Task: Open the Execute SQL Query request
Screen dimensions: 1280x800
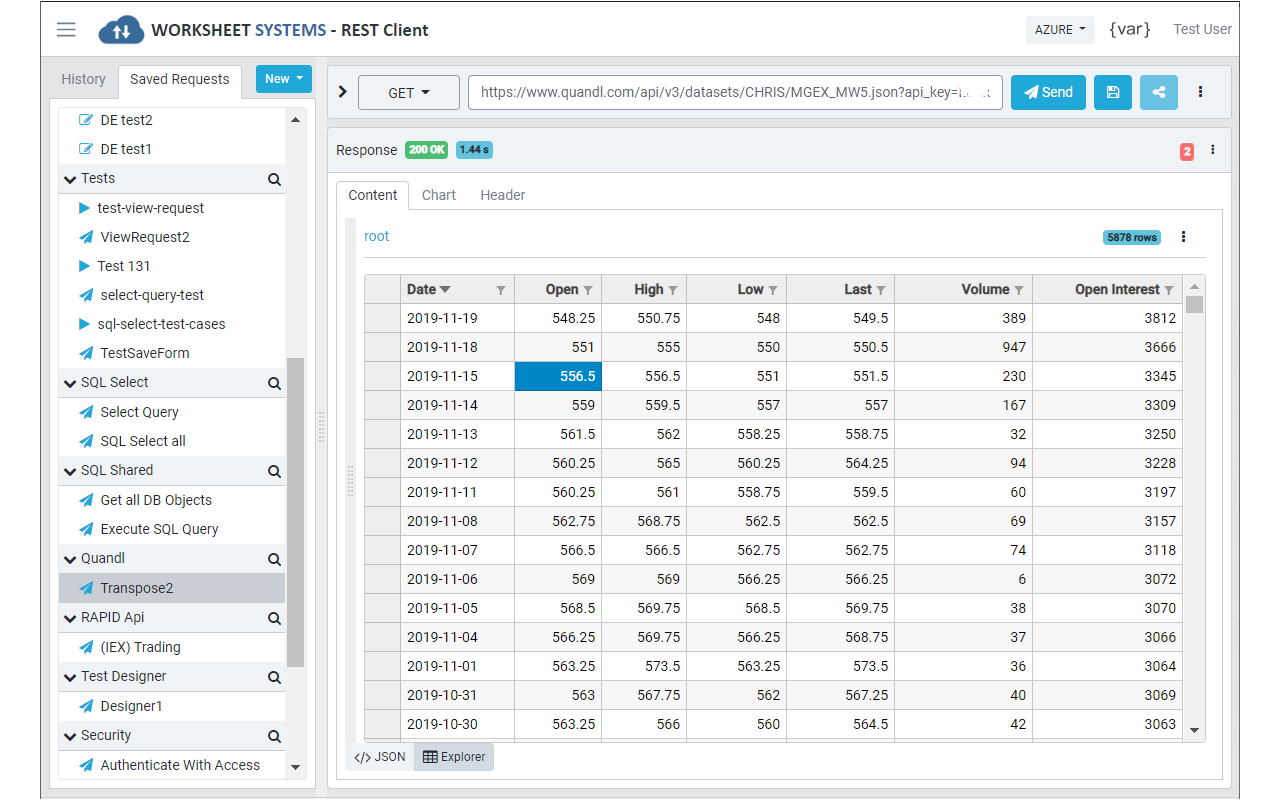Action: [172, 529]
